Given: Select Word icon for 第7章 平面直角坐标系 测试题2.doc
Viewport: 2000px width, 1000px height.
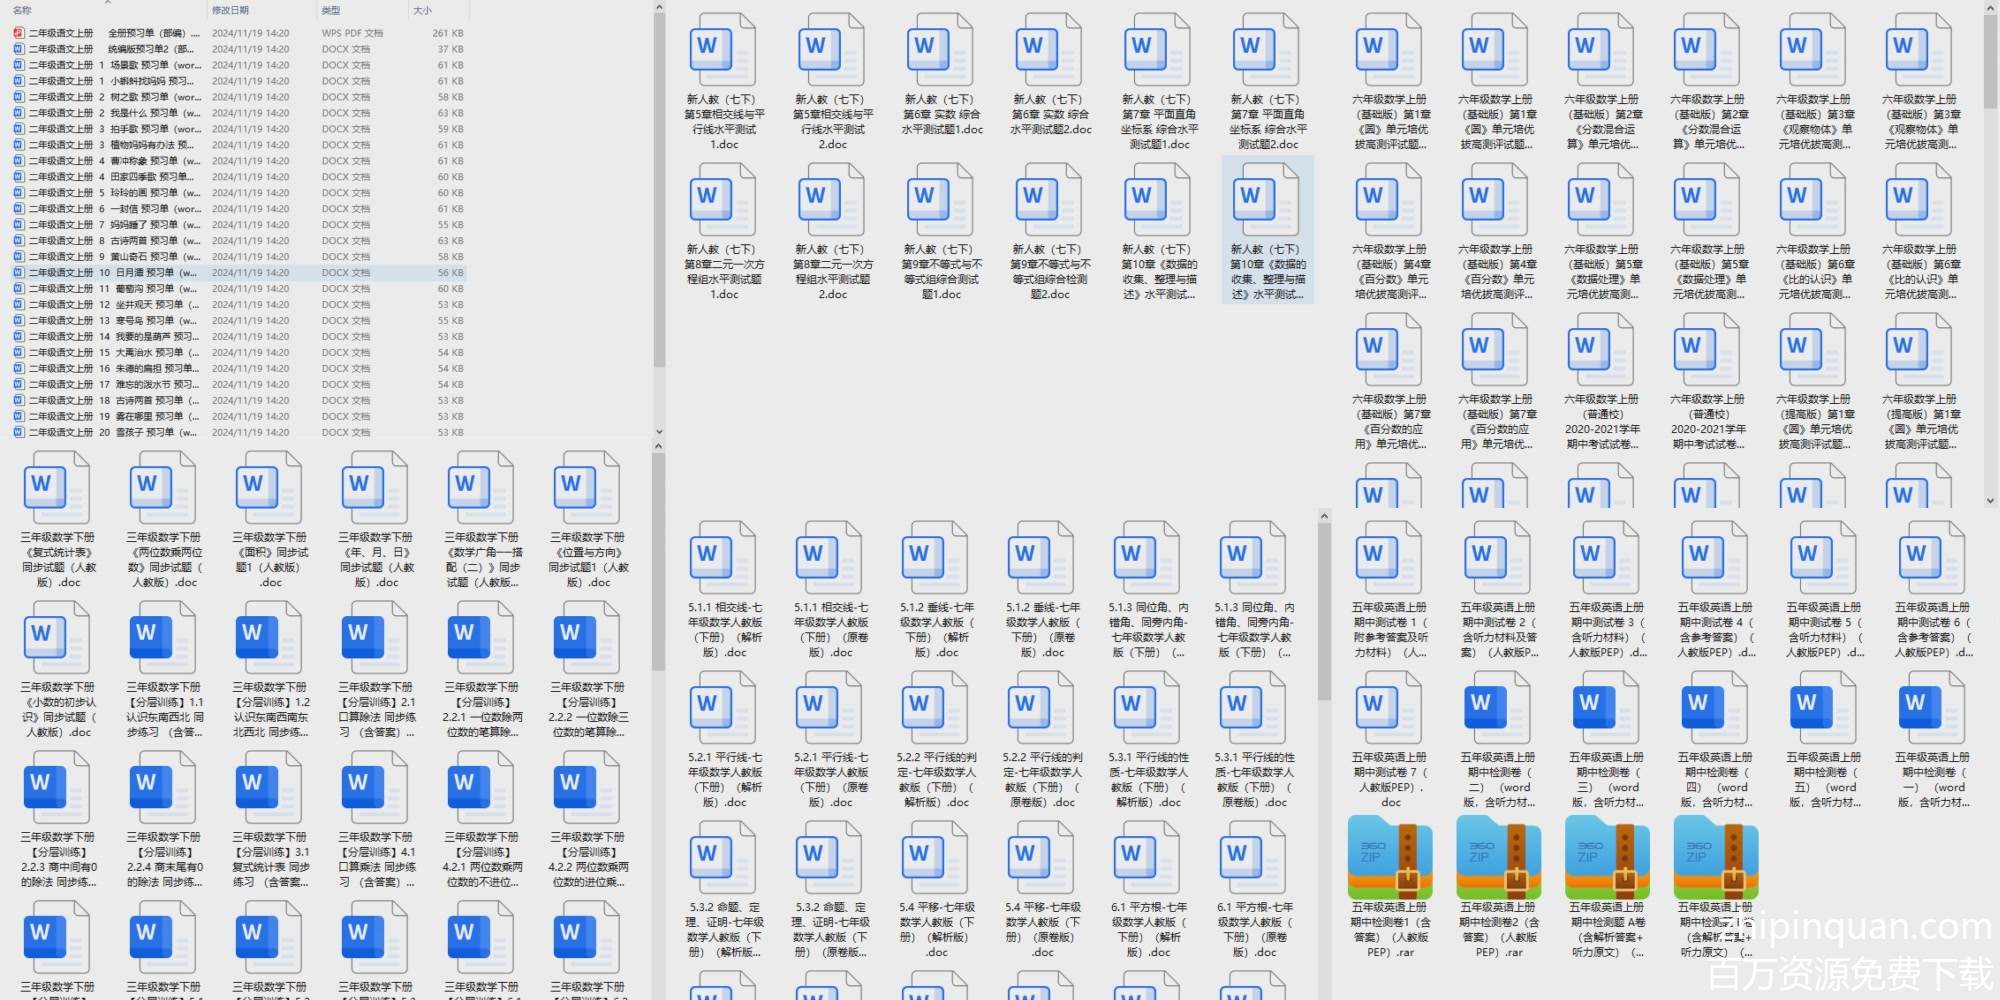Looking at the screenshot, I should [x=1267, y=50].
